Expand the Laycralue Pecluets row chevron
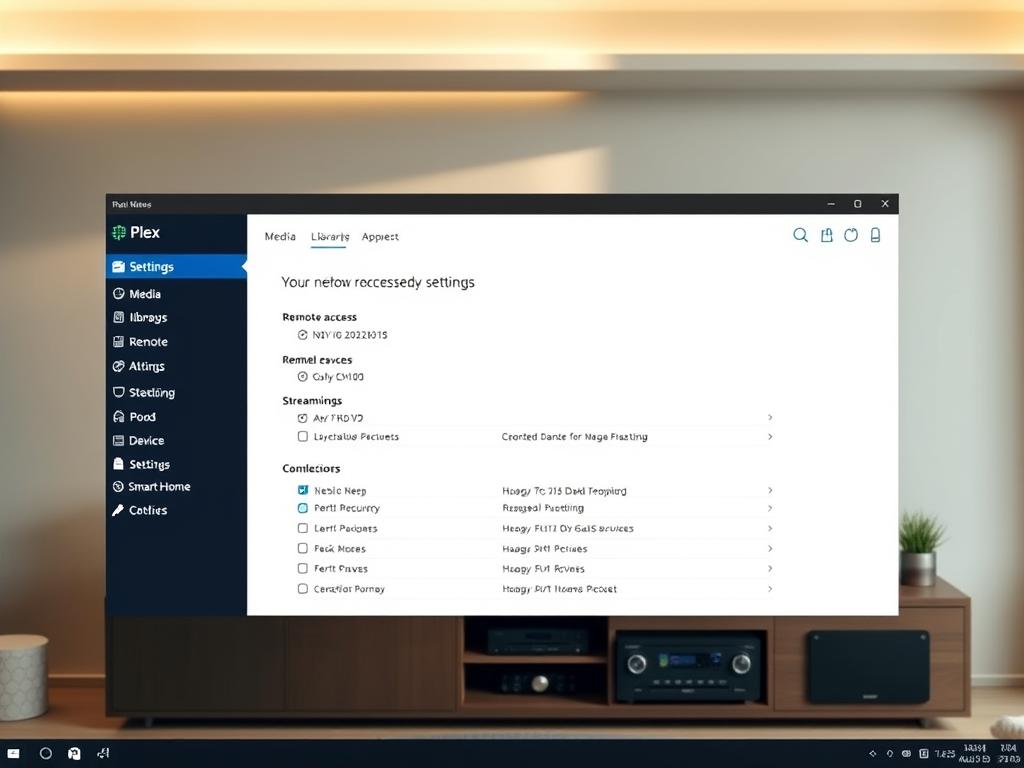Viewport: 1024px width, 768px height. click(x=771, y=436)
